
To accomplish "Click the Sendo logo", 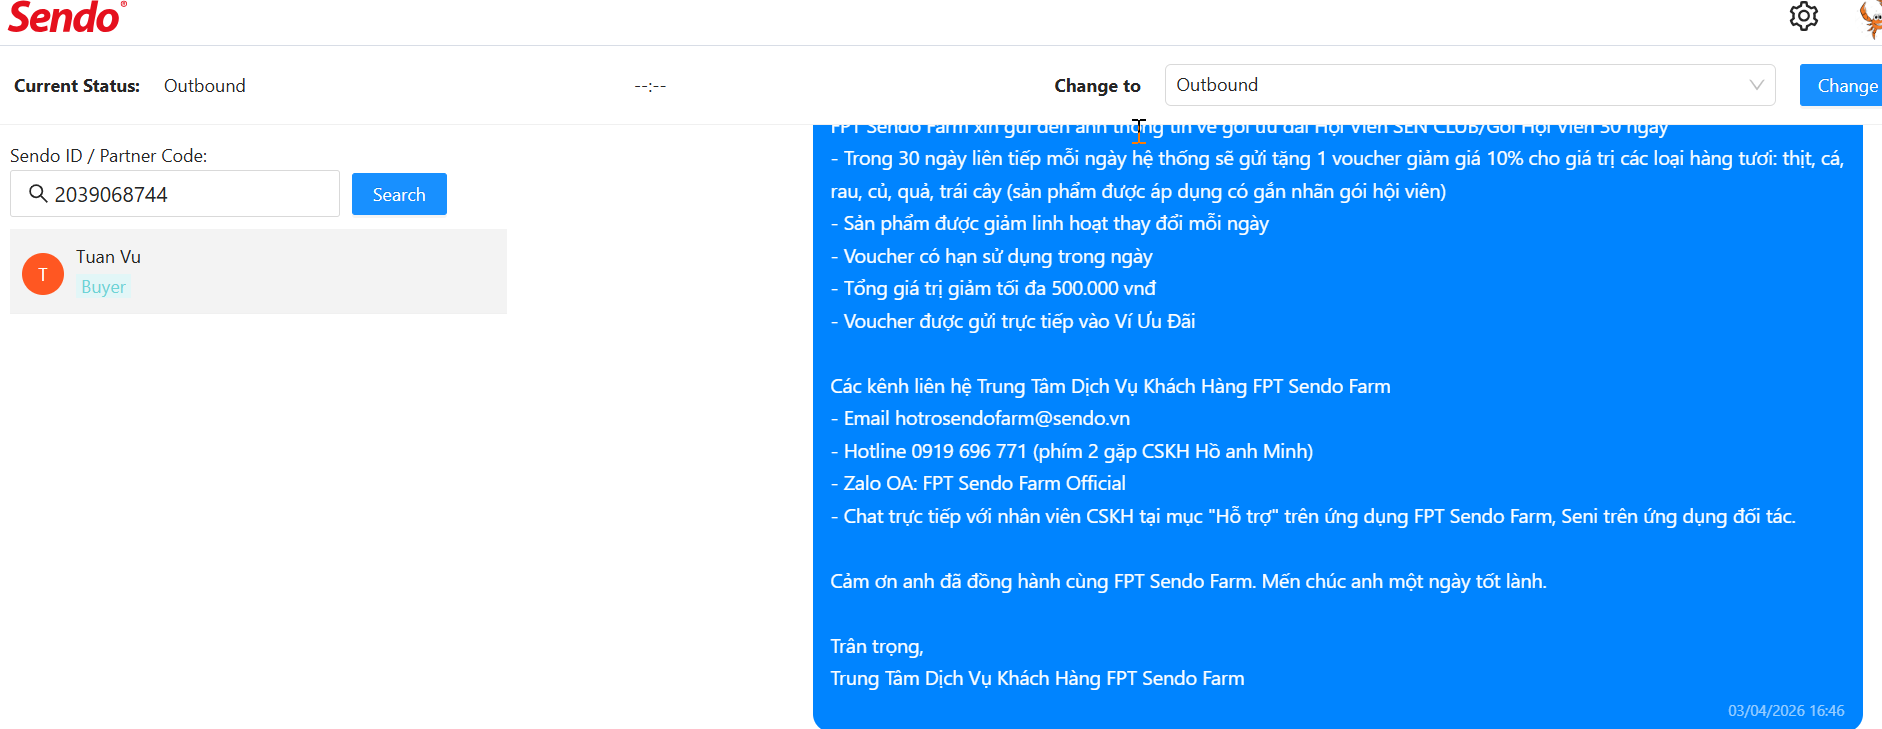I will tap(67, 17).
